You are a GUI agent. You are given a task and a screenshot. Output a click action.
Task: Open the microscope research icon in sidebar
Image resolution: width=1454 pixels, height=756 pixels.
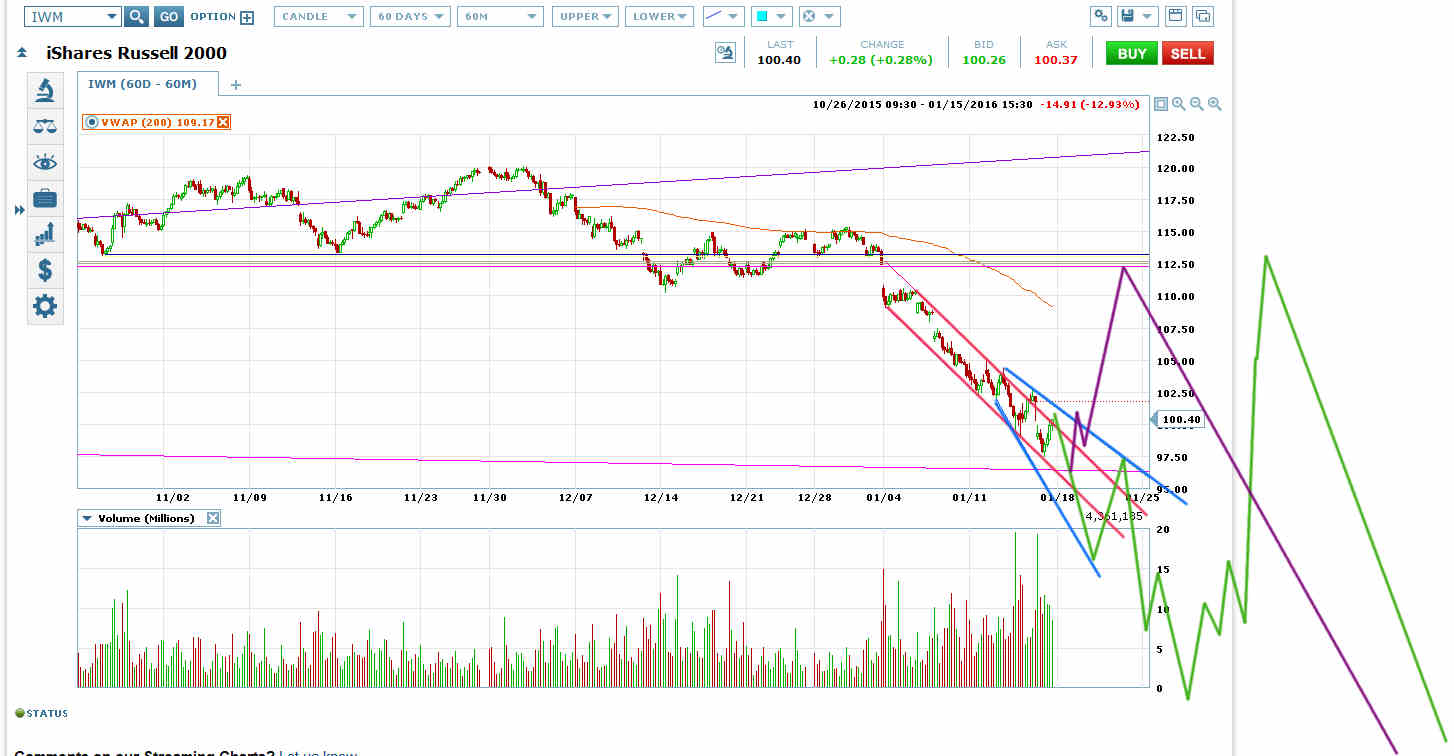point(45,91)
